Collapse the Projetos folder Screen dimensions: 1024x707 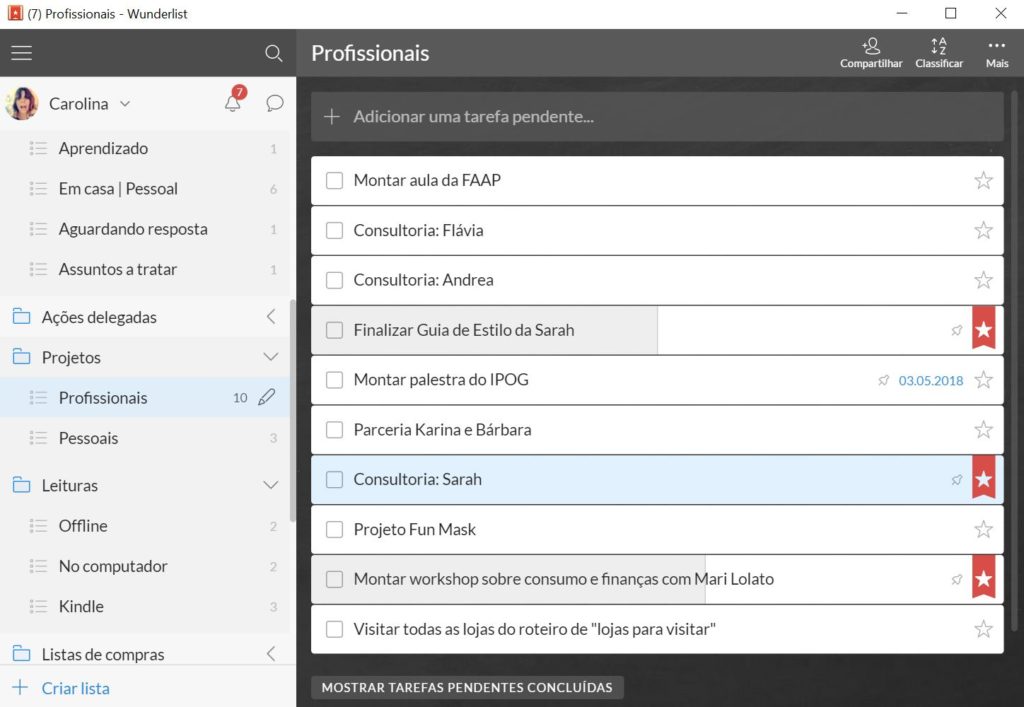pos(271,356)
